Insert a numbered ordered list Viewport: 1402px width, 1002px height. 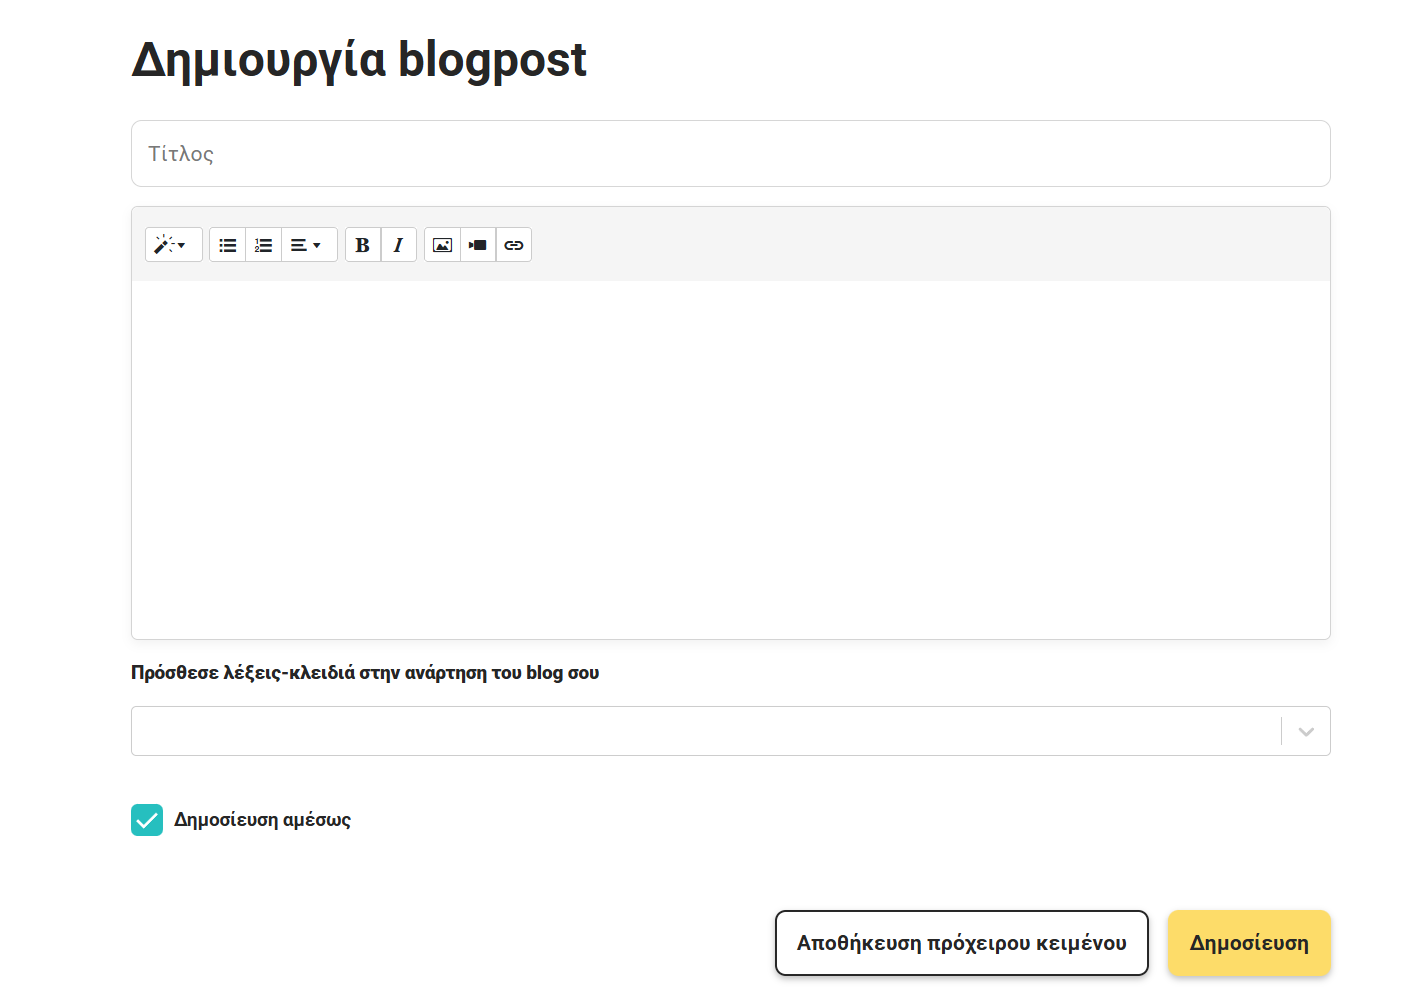point(264,245)
